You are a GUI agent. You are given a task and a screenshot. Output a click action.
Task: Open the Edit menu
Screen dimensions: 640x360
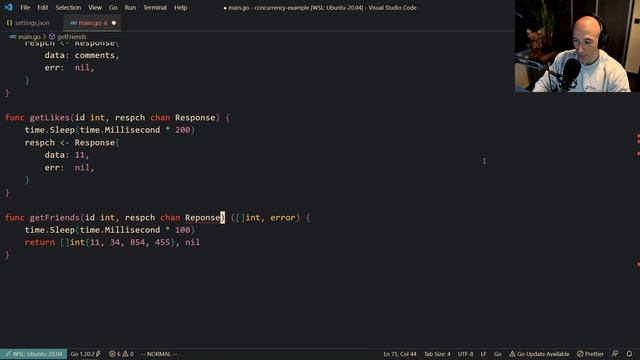[x=42, y=7]
